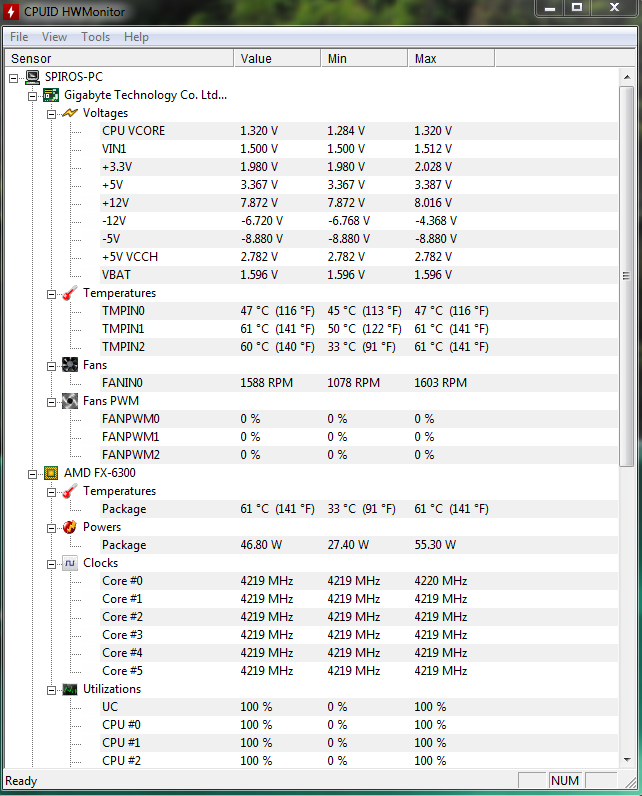The height and width of the screenshot is (796, 642).
Task: Click the 55.30 W max power value
Action: click(x=435, y=545)
